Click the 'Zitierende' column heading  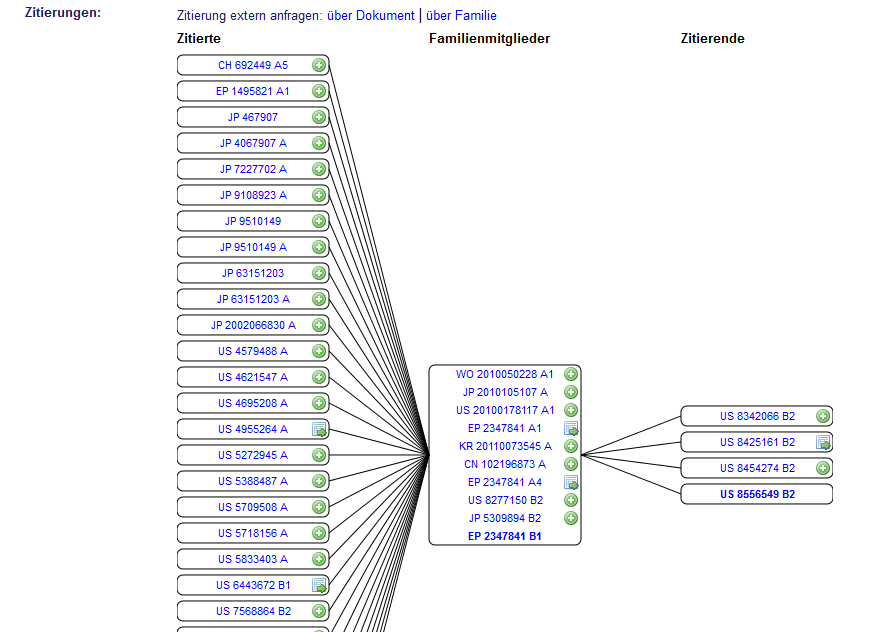(712, 39)
